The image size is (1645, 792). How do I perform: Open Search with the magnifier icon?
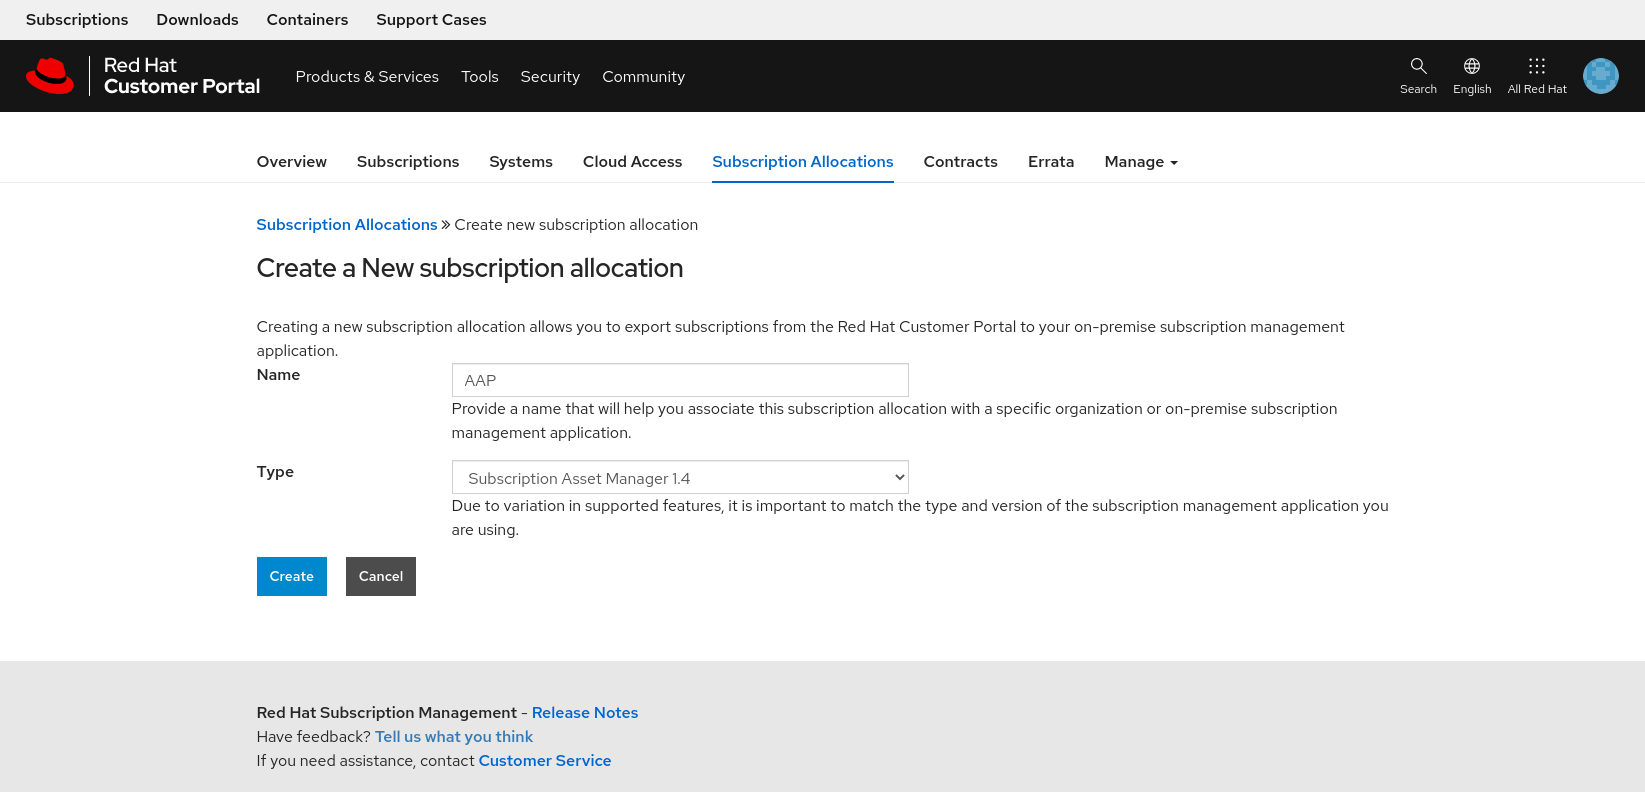click(x=1418, y=67)
